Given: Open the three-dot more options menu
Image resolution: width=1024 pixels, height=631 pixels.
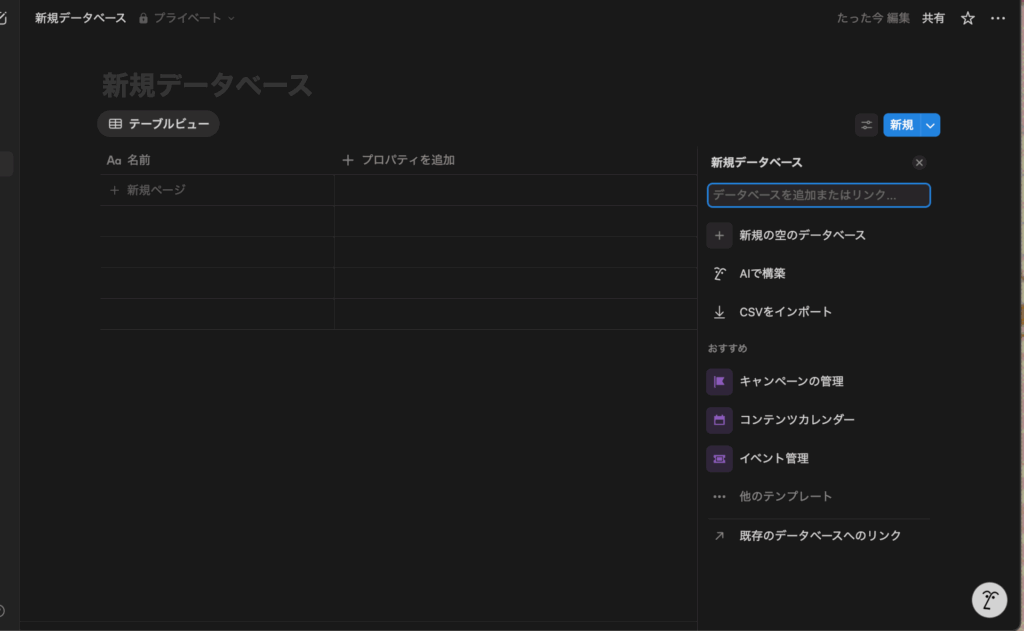Looking at the screenshot, I should click(997, 18).
